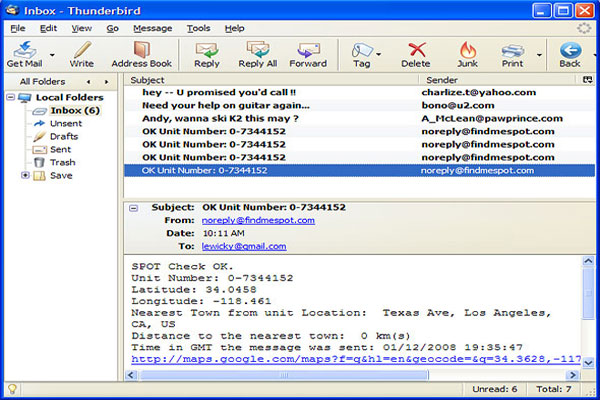The width and height of the screenshot is (600, 400).
Task: Open the maps.google.com link in message
Action: tap(356, 359)
